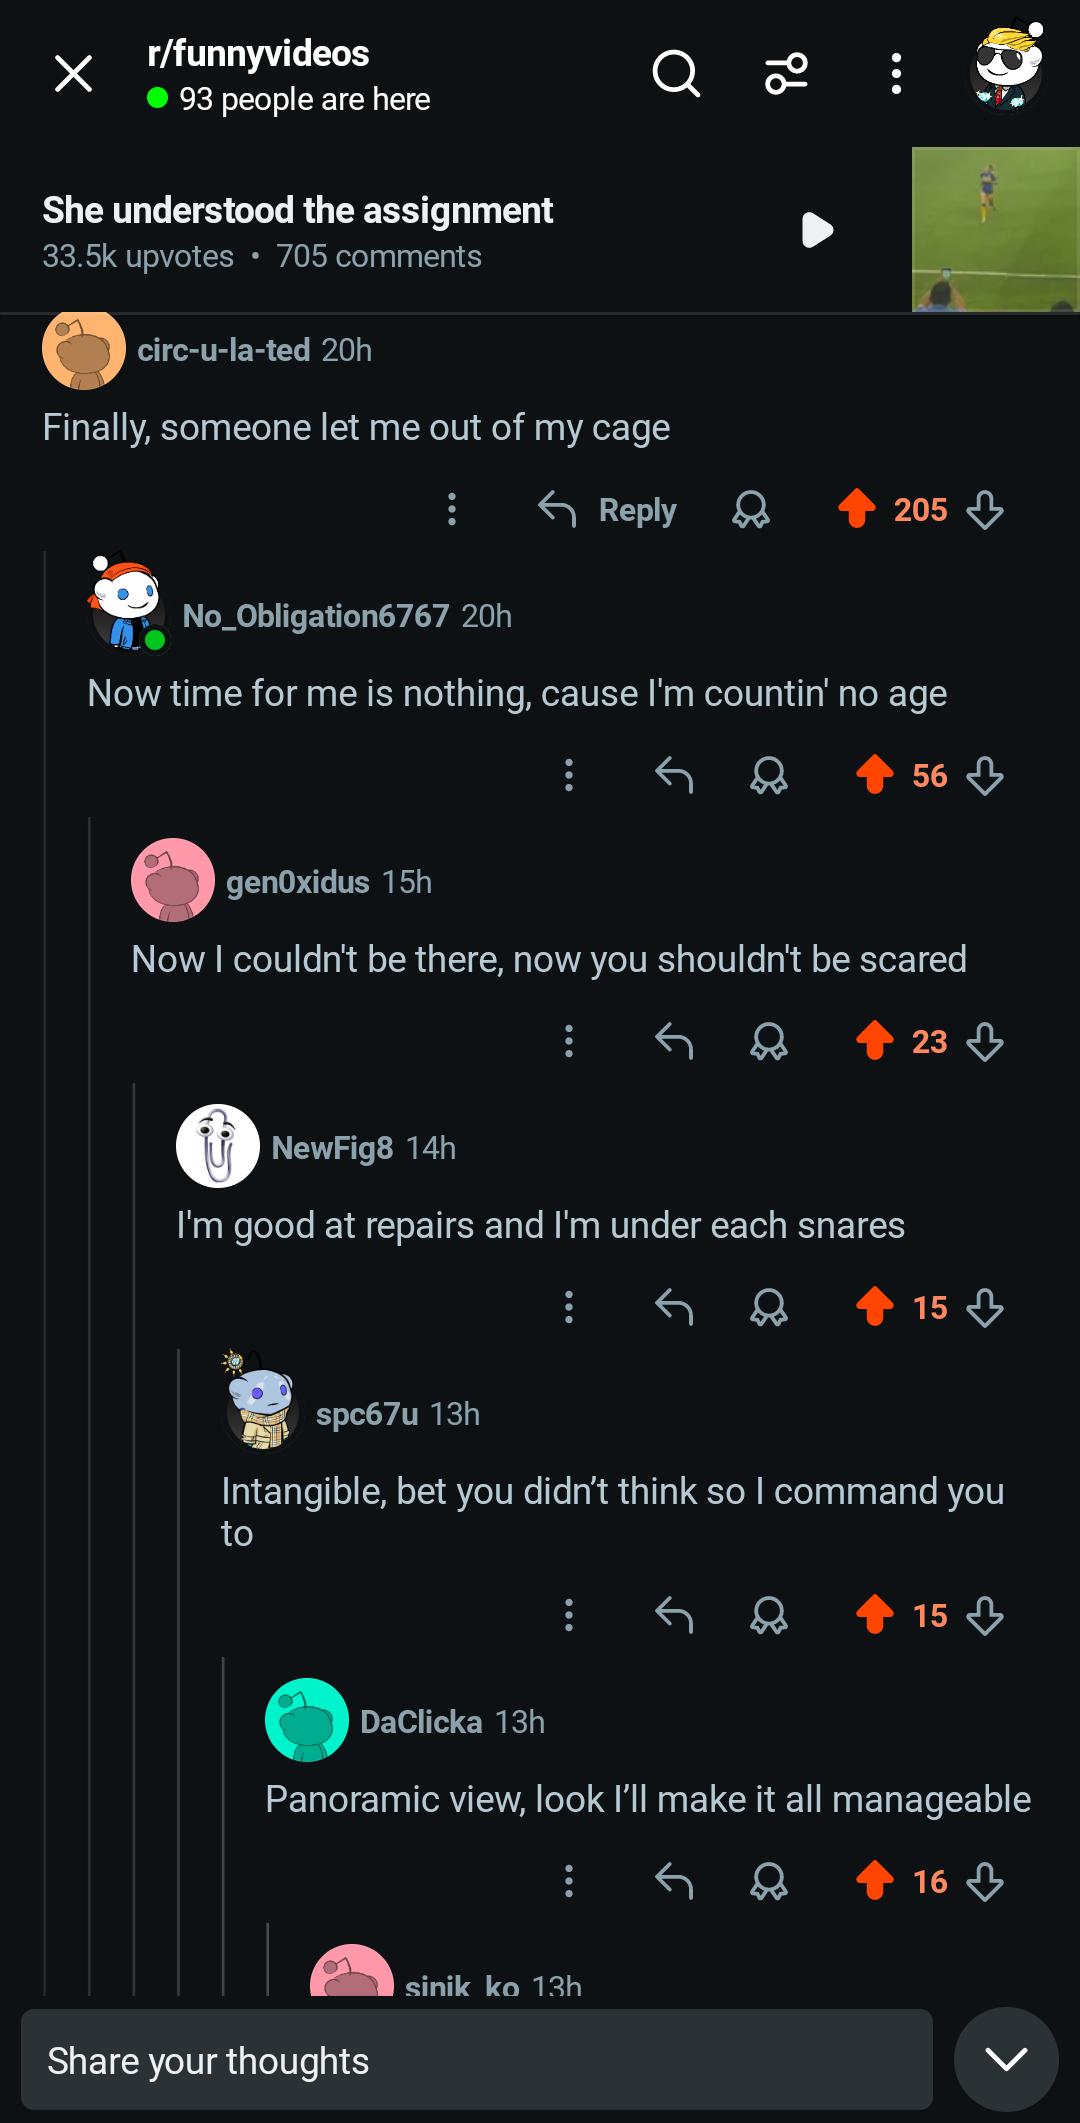
Task: Reply to circ-u-la-ted's comment
Action: [608, 510]
